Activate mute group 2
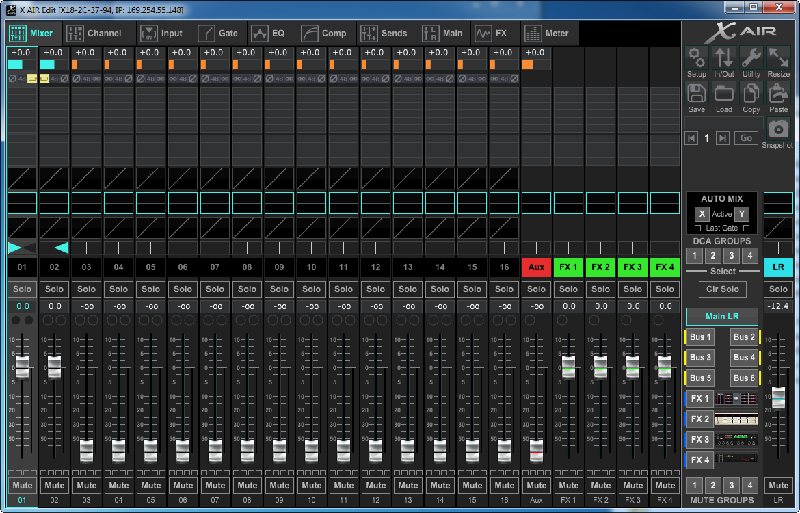The height and width of the screenshot is (513, 800). [713, 485]
